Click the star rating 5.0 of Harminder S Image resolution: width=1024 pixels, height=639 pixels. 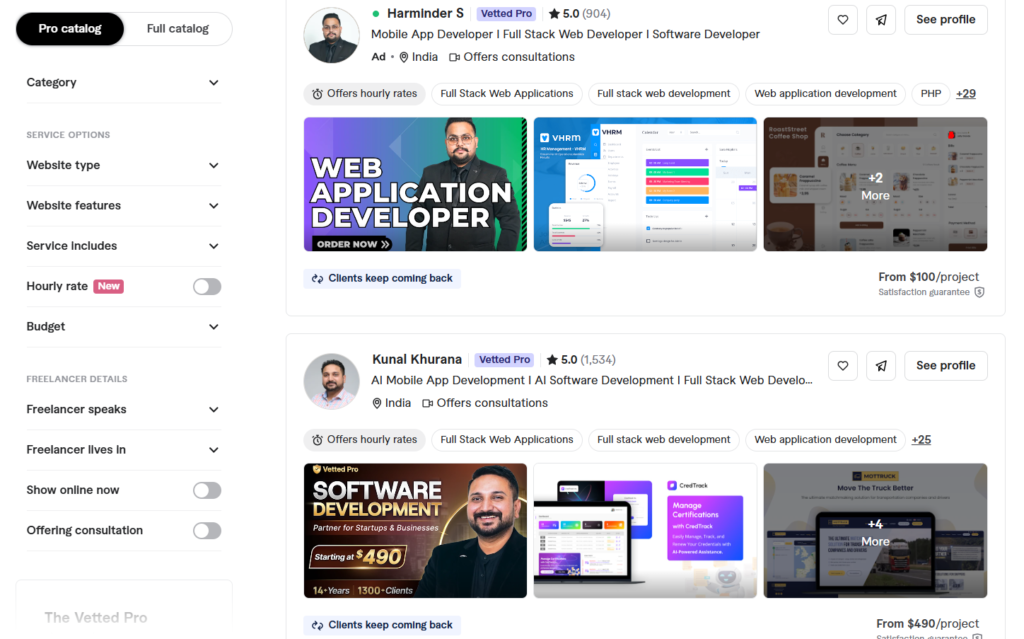coord(563,13)
